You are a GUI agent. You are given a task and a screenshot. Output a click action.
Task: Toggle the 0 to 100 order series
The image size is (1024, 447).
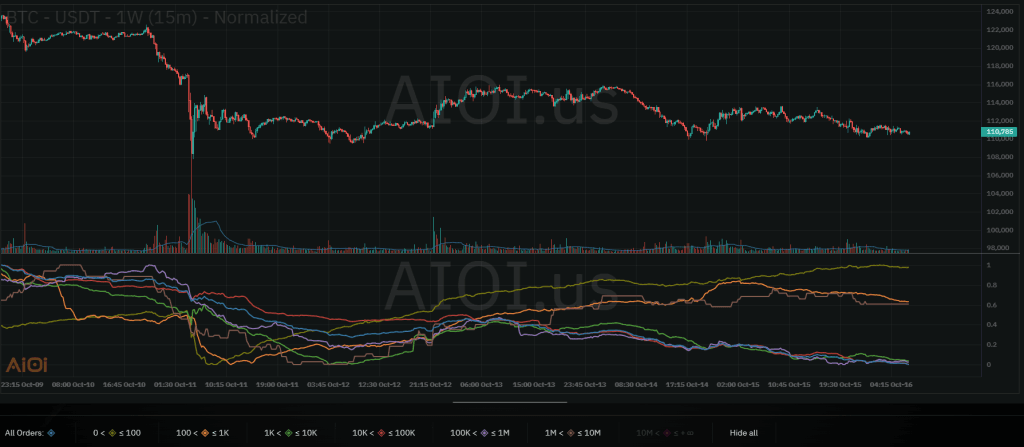[112, 432]
